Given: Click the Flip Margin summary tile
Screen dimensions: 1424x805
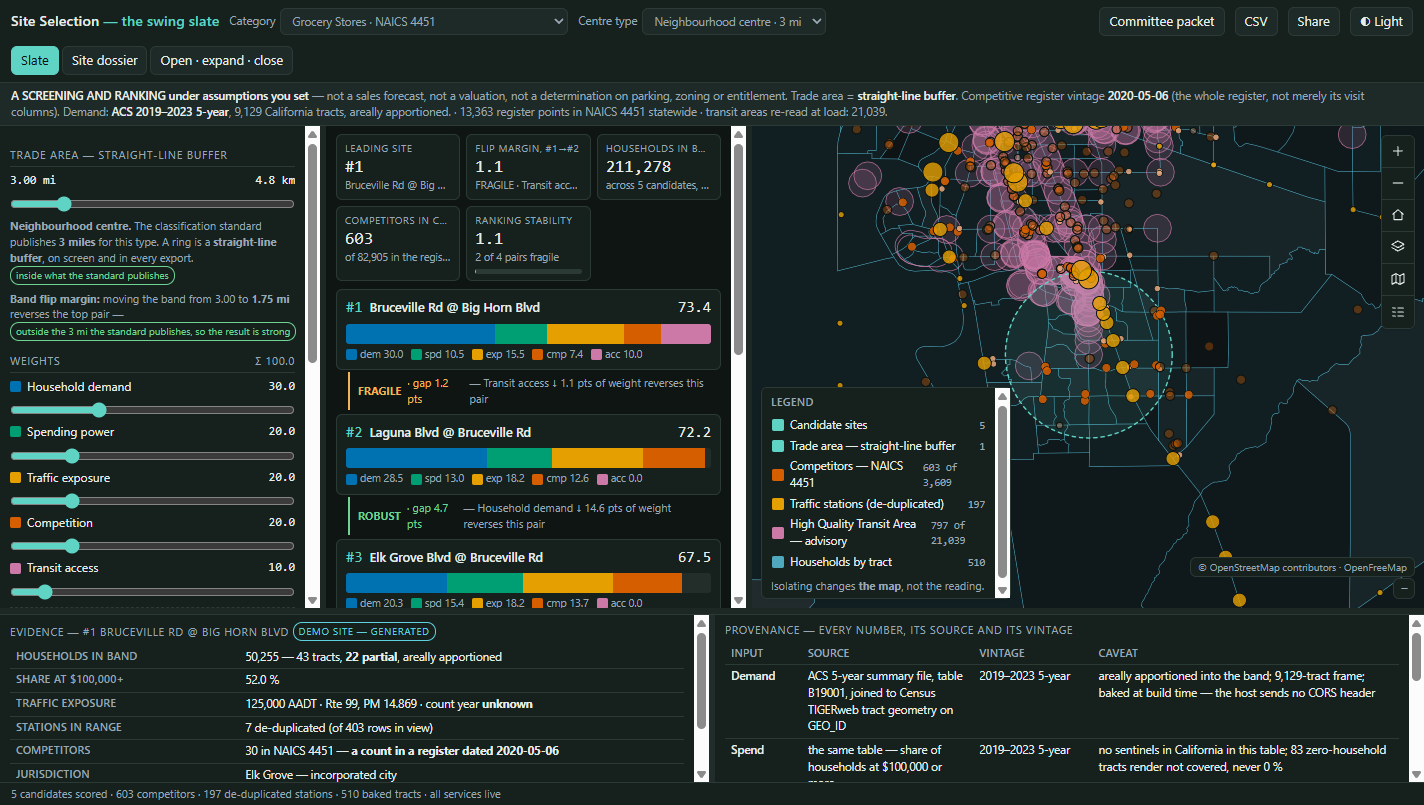Looking at the screenshot, I should pyautogui.click(x=528, y=167).
